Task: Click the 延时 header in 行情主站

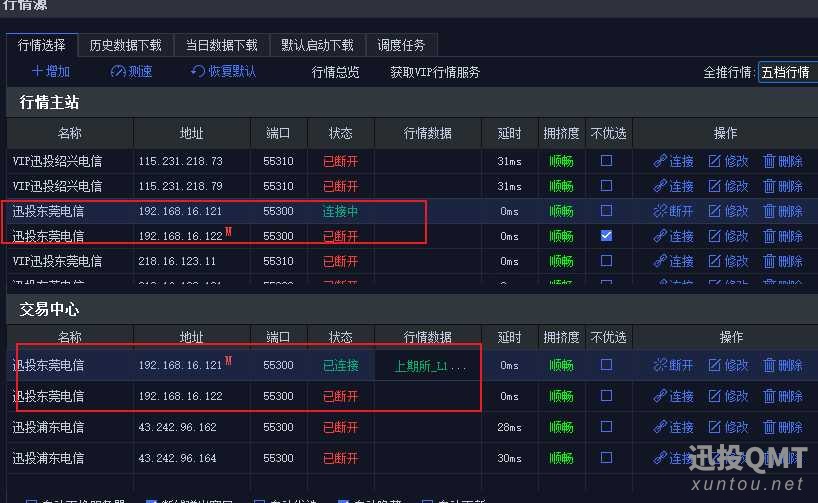Action: [x=509, y=134]
